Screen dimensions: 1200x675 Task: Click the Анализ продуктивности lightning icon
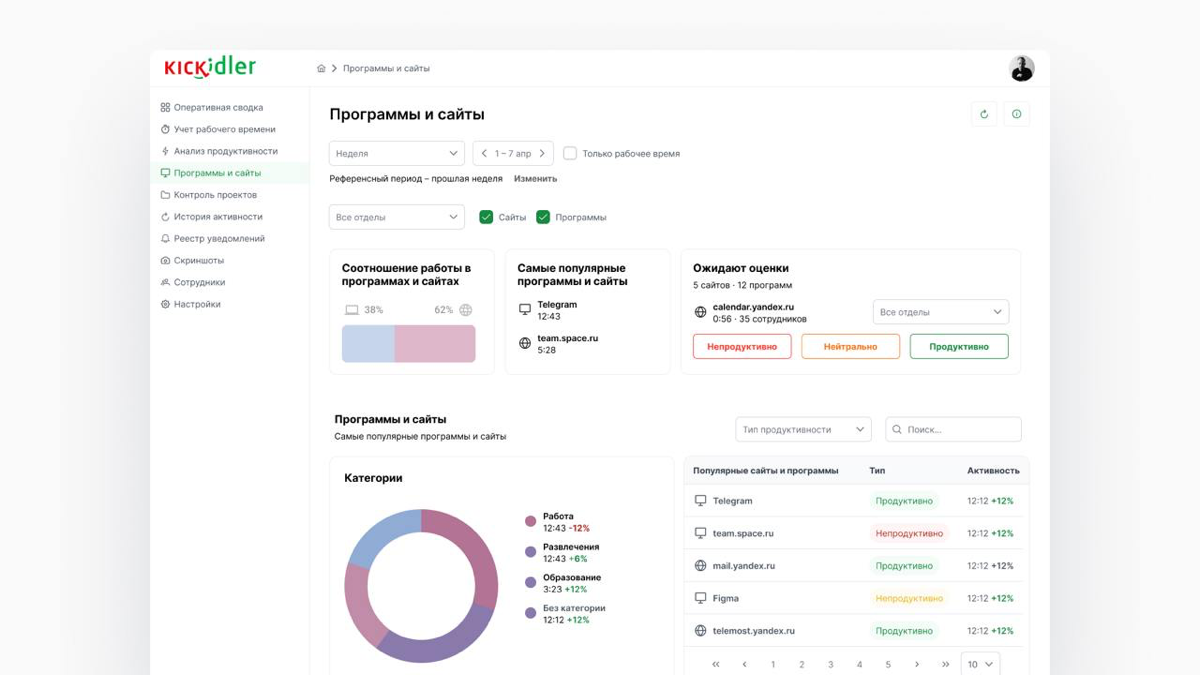(165, 151)
